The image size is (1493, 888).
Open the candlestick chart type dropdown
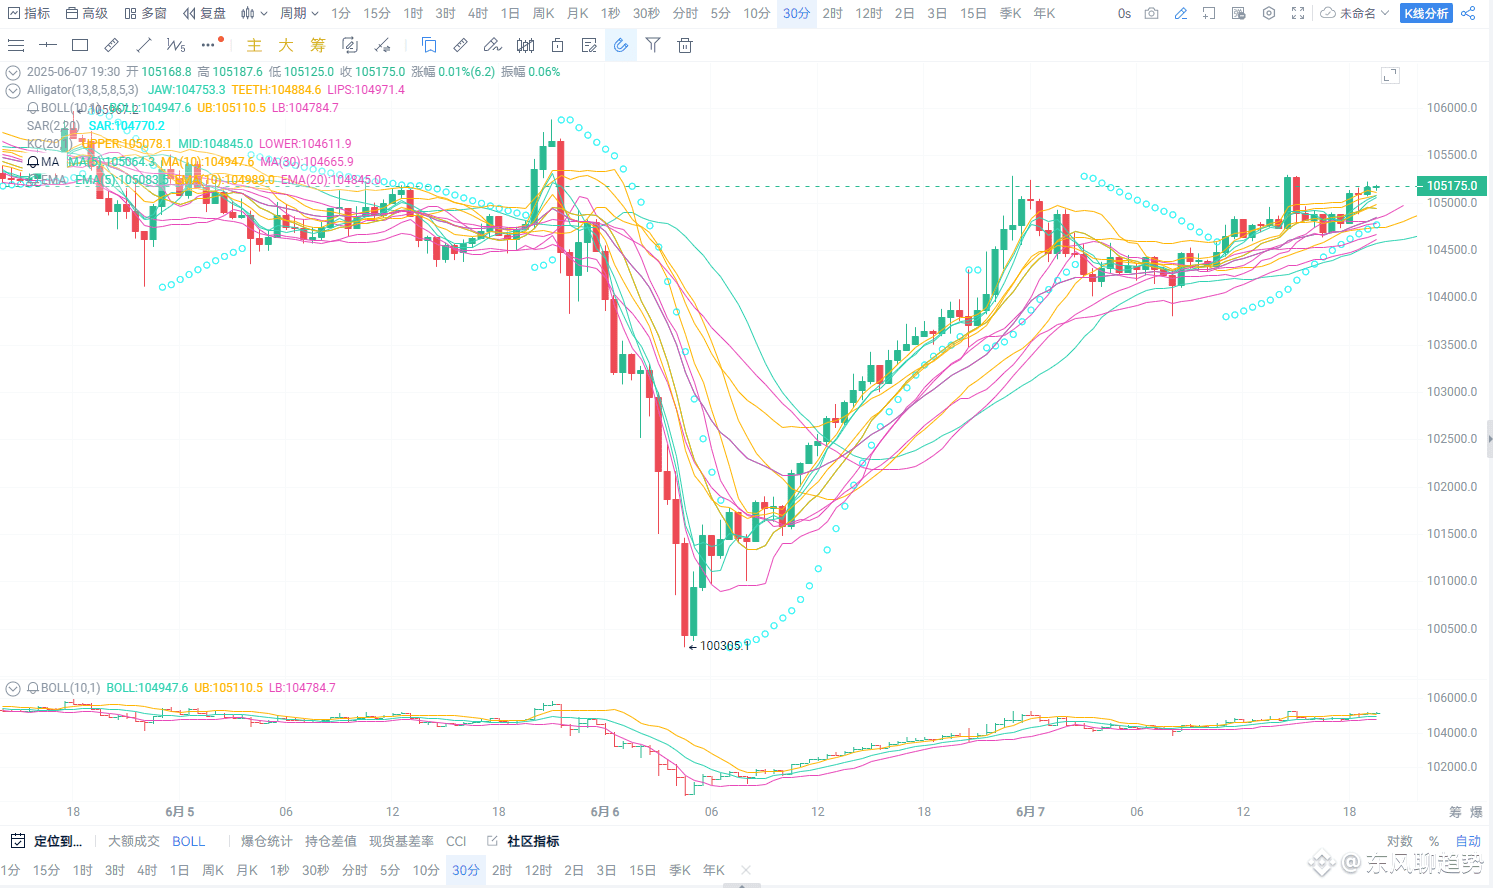tap(254, 13)
